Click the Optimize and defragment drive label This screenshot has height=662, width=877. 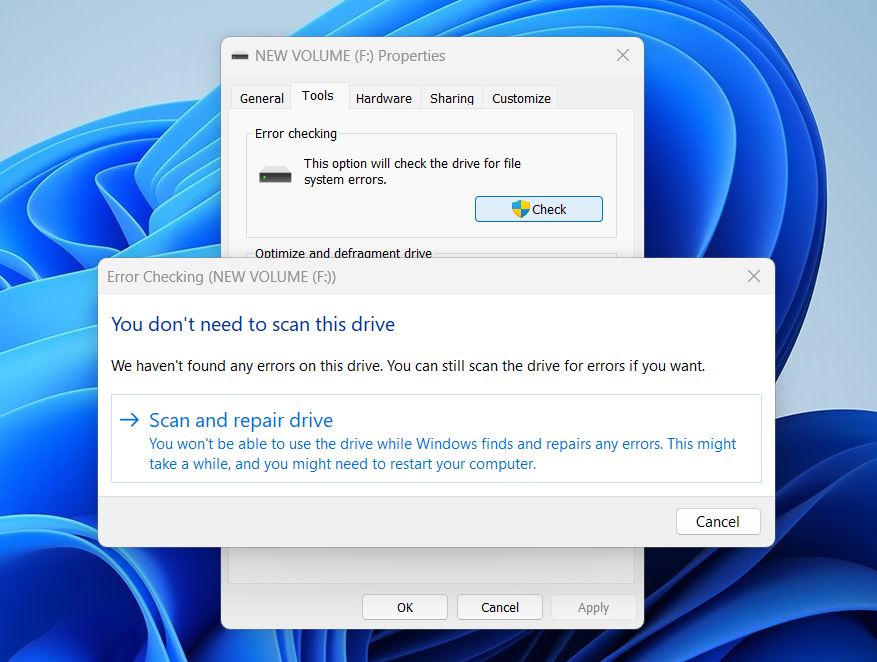pos(343,253)
